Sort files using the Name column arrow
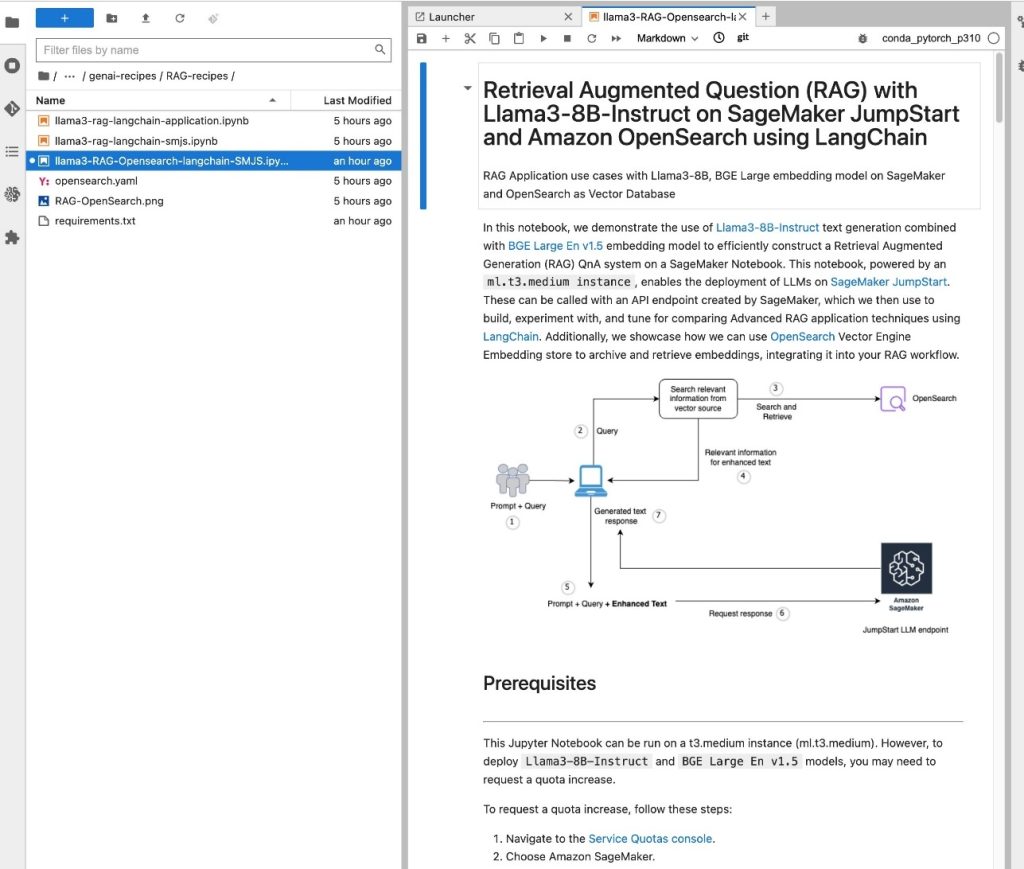1024x869 pixels. tap(272, 100)
